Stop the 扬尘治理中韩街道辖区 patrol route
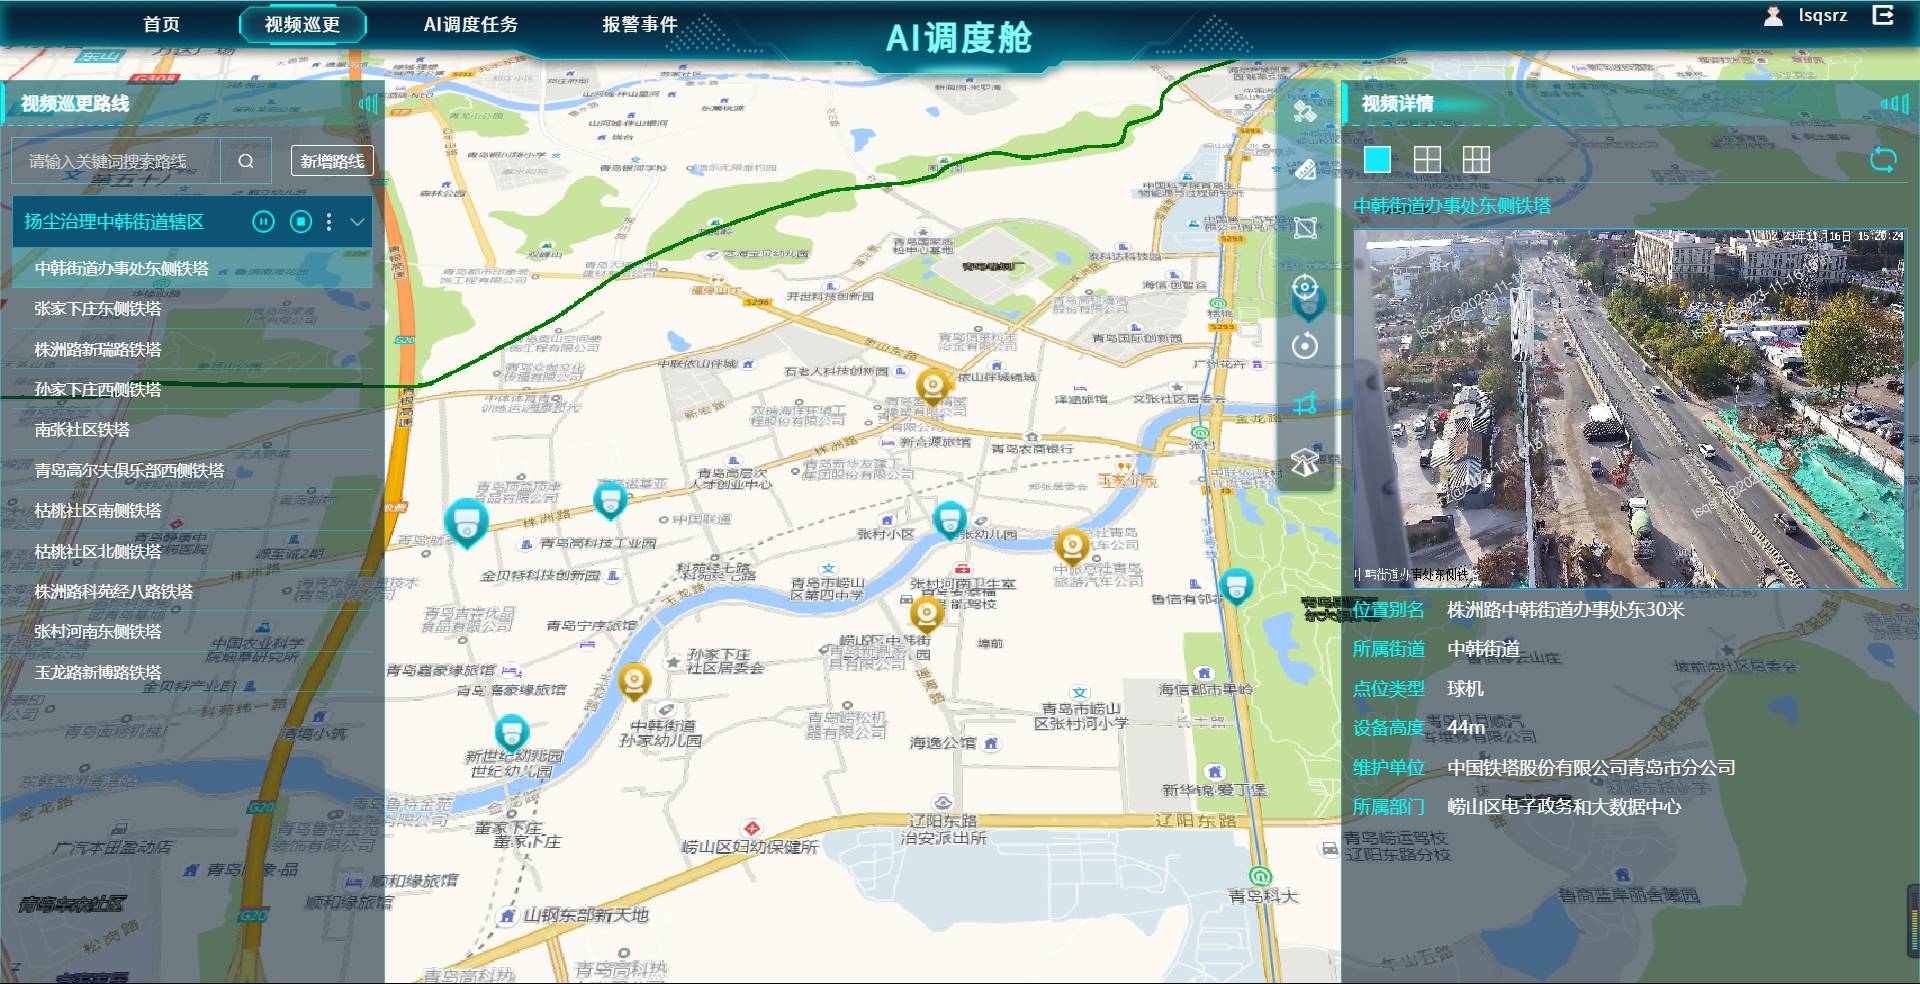1920x984 pixels. point(301,222)
